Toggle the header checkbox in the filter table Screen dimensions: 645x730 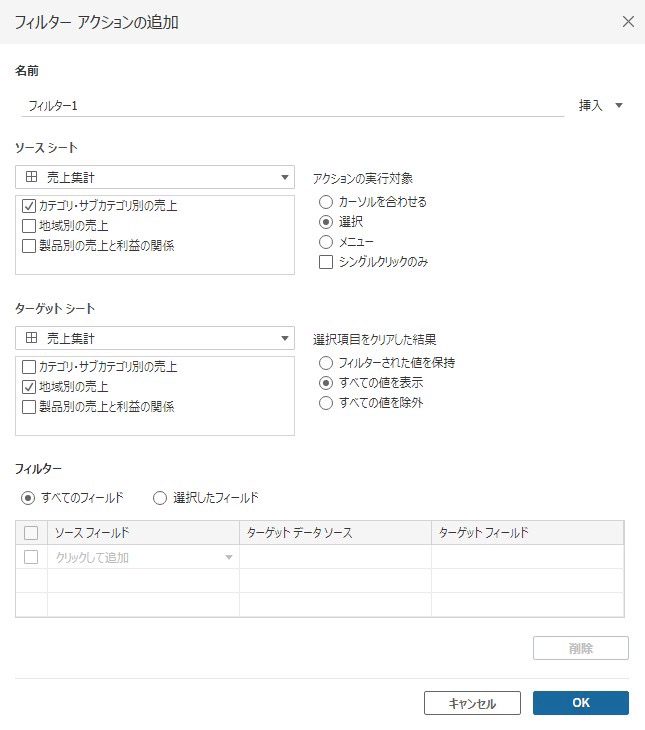tap(31, 533)
